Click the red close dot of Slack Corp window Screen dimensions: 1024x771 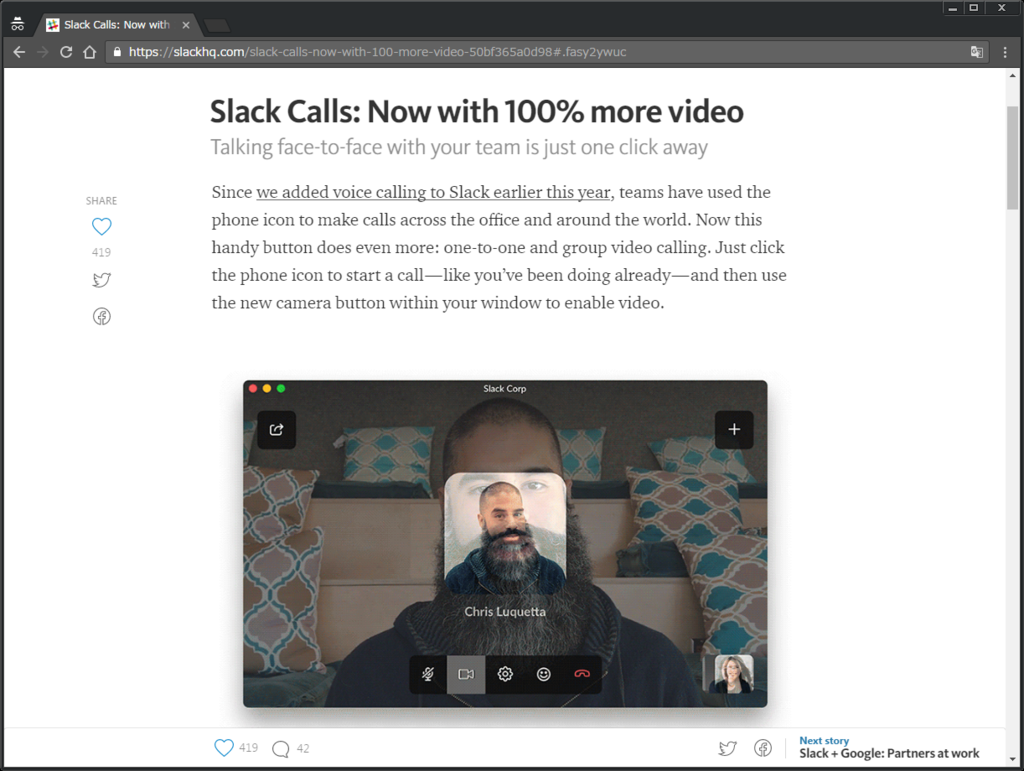[253, 388]
